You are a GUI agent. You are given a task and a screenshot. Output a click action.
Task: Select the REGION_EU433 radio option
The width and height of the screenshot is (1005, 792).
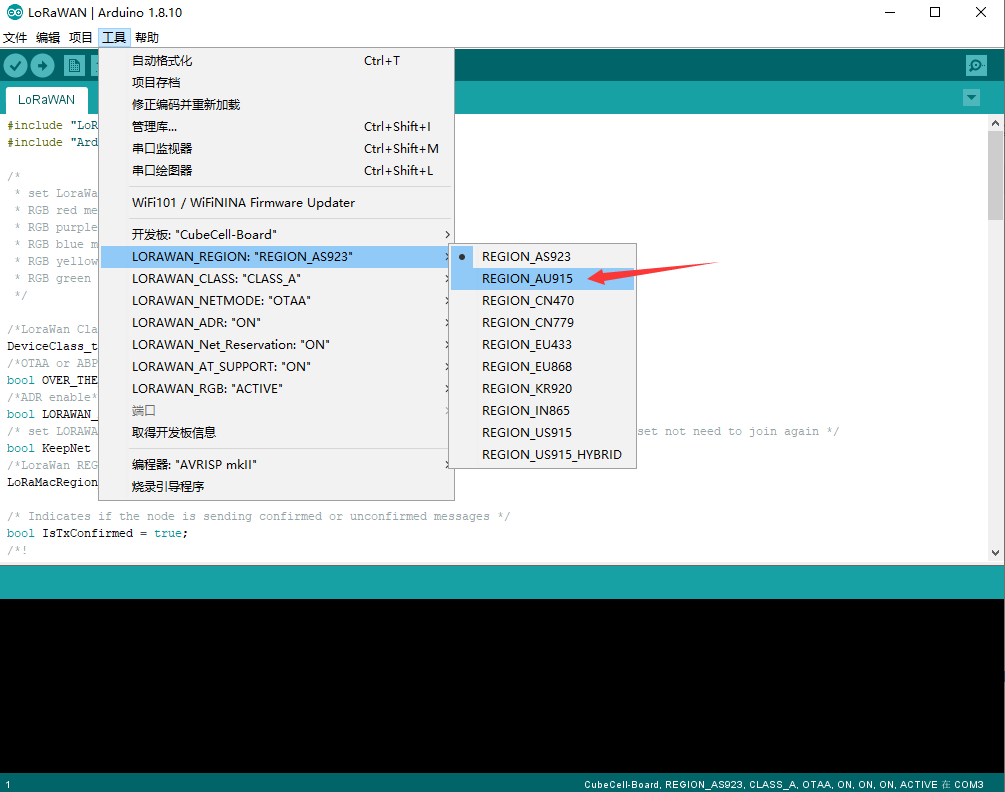coord(542,345)
